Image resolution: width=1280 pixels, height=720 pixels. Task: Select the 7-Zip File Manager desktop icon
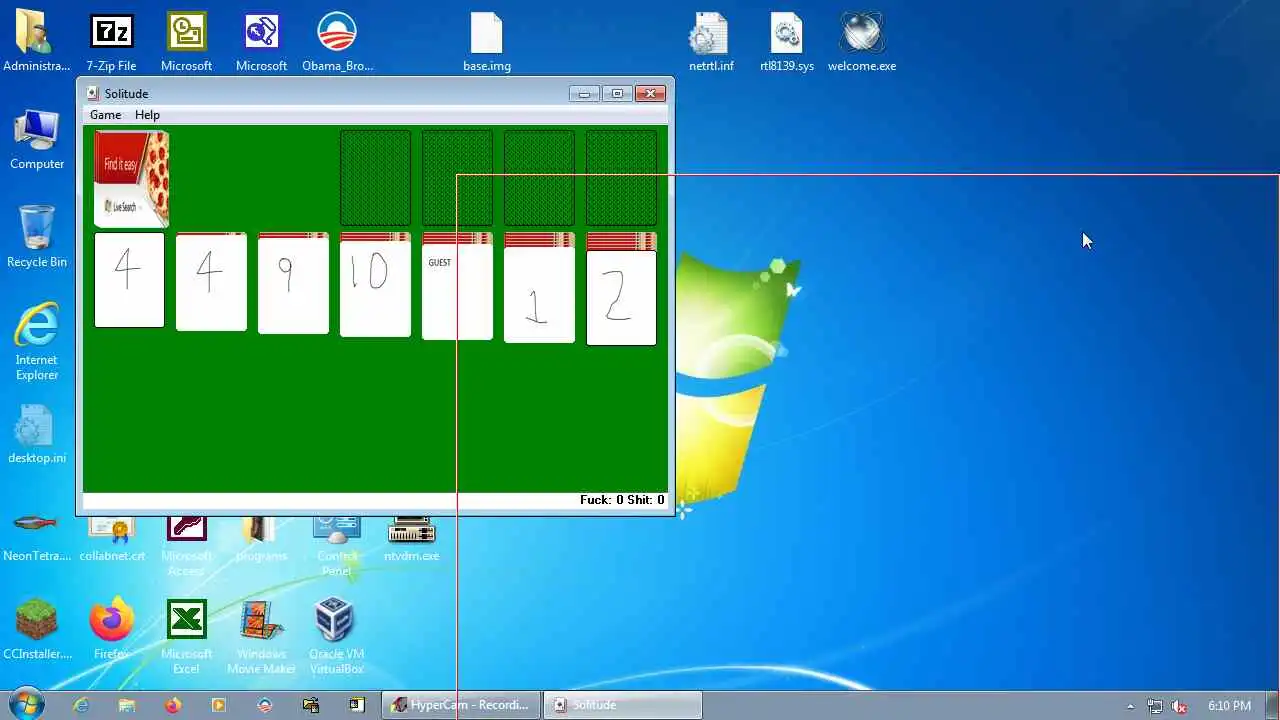point(112,42)
